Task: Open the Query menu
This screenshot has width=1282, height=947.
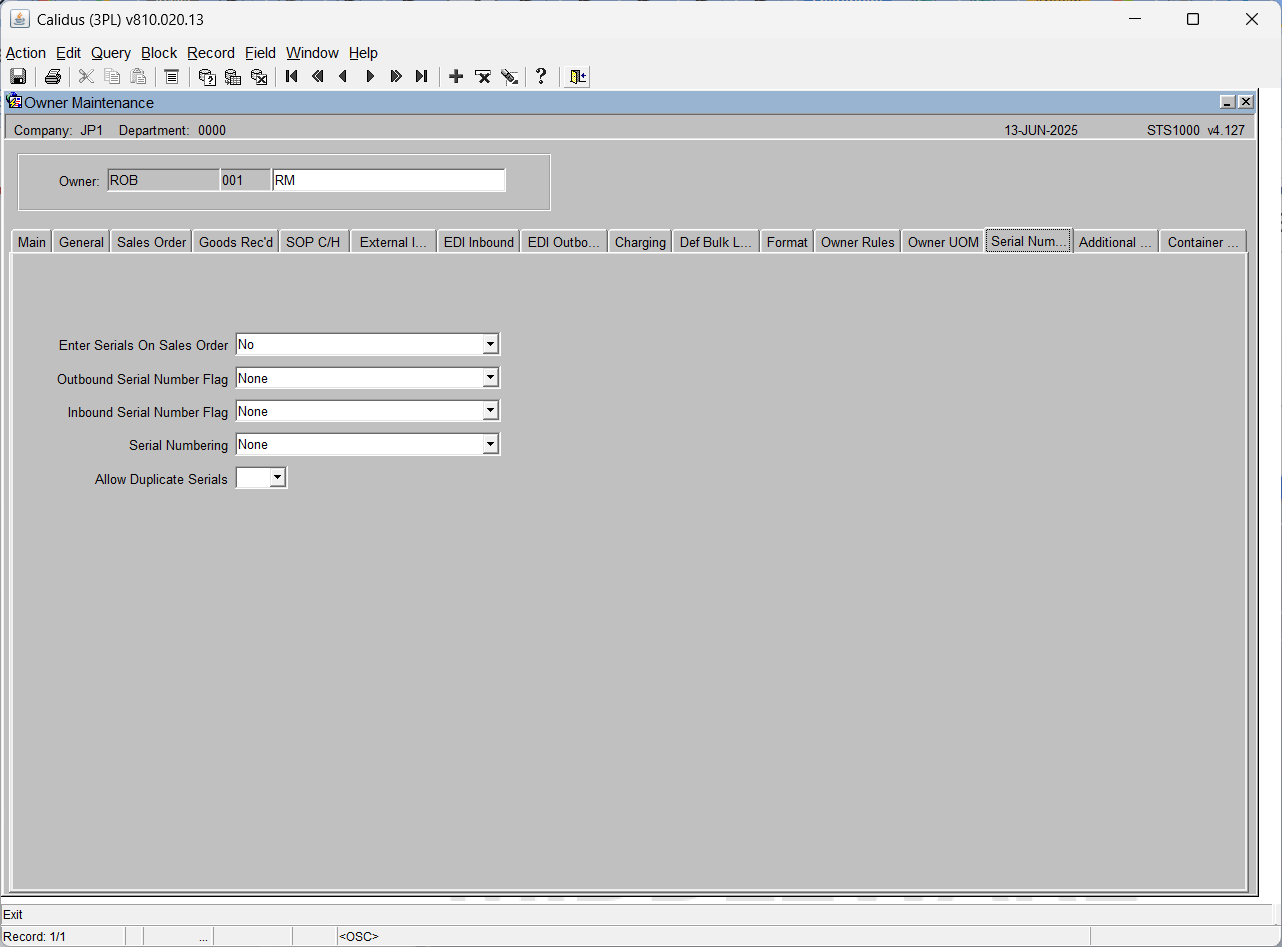Action: [111, 53]
